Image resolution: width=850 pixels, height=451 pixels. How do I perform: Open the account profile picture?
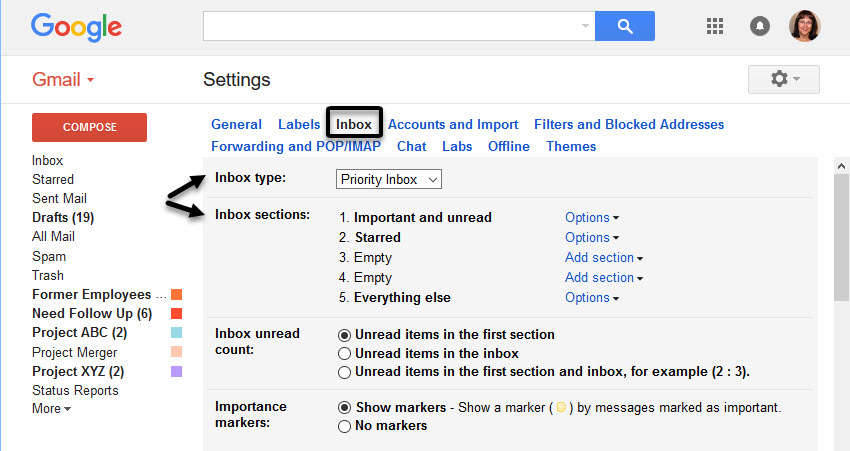[x=804, y=25]
